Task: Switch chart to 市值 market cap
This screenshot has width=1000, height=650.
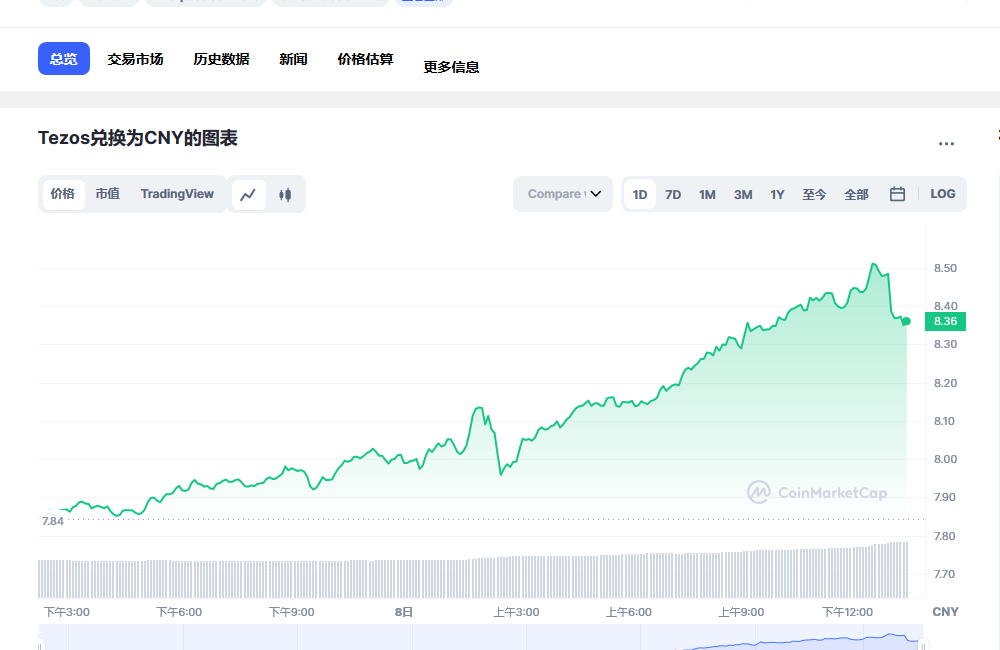Action: (108, 194)
